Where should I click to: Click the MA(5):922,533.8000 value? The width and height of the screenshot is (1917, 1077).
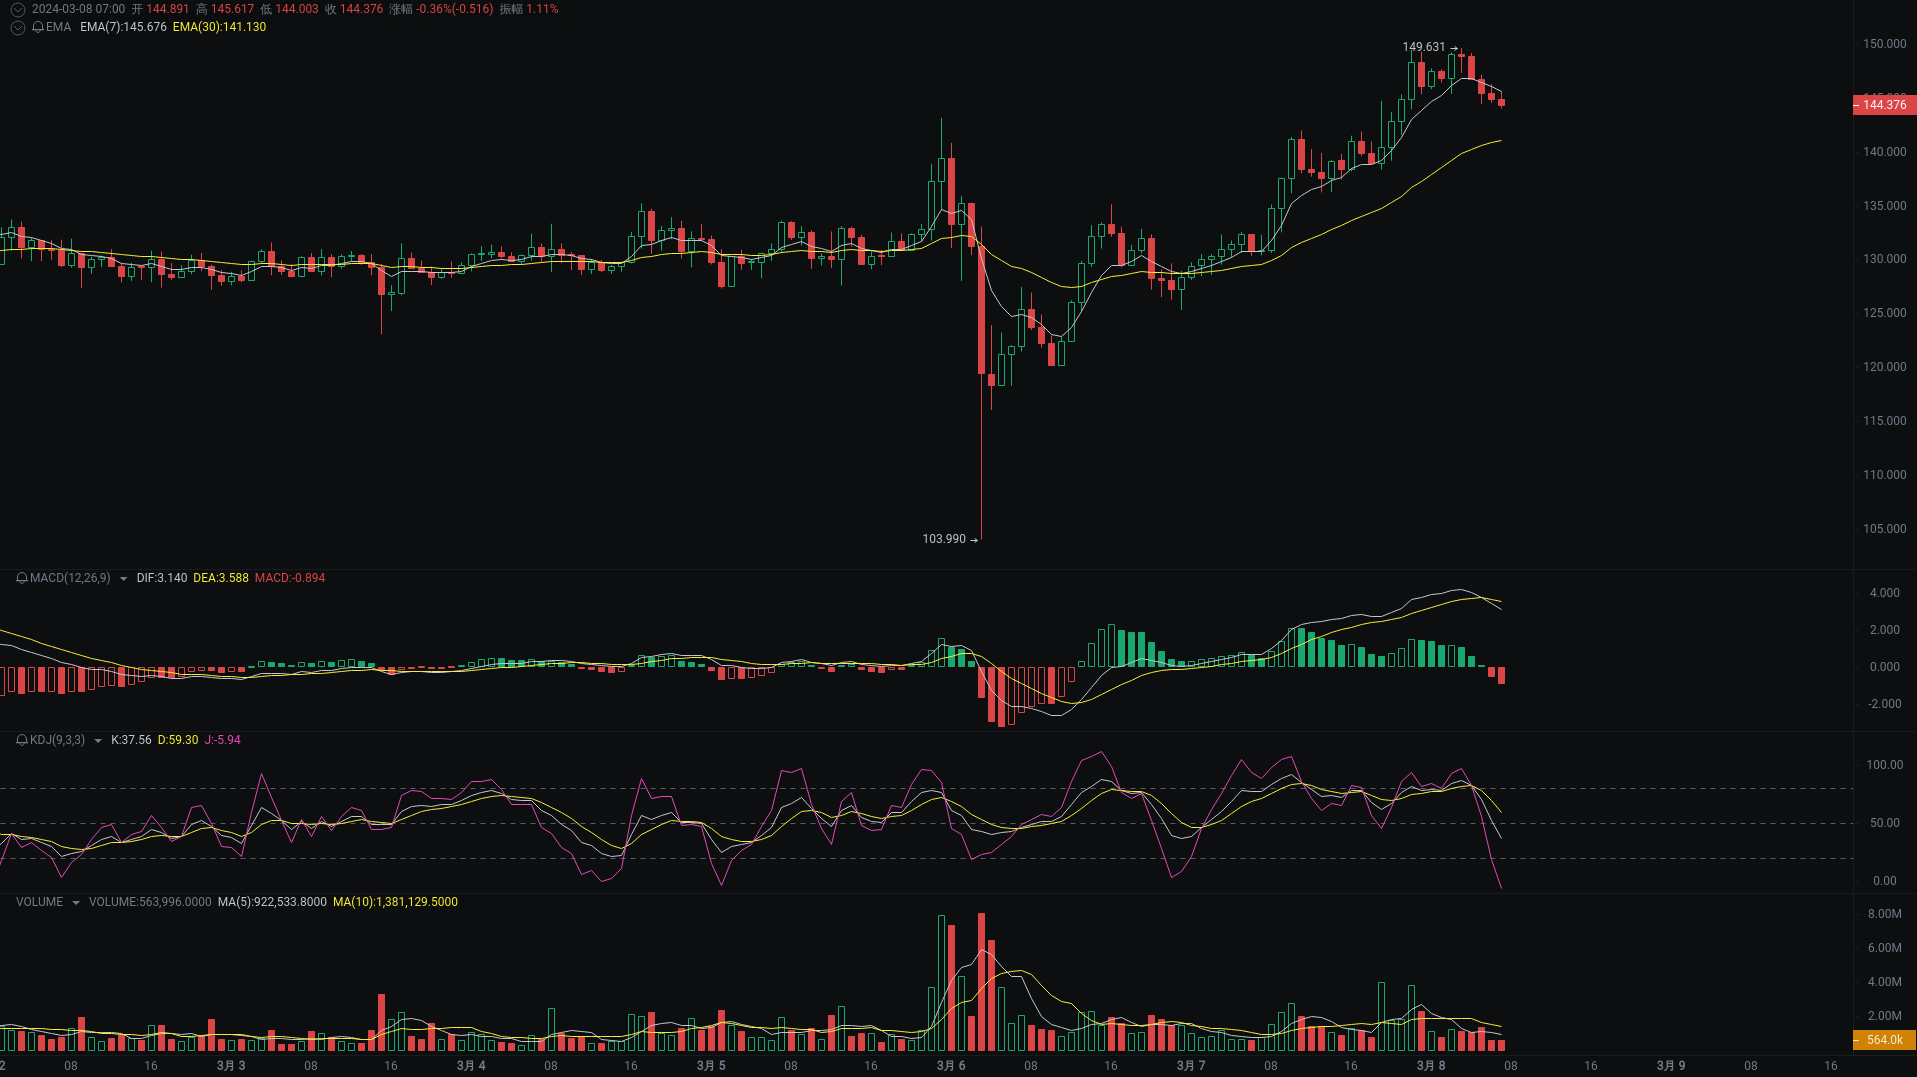tap(272, 902)
